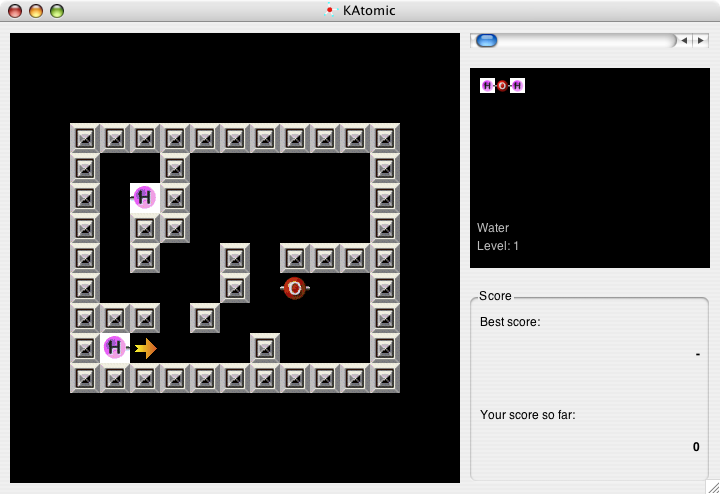Click the right arrow stepper button
The height and width of the screenshot is (494, 720).
click(x=700, y=40)
